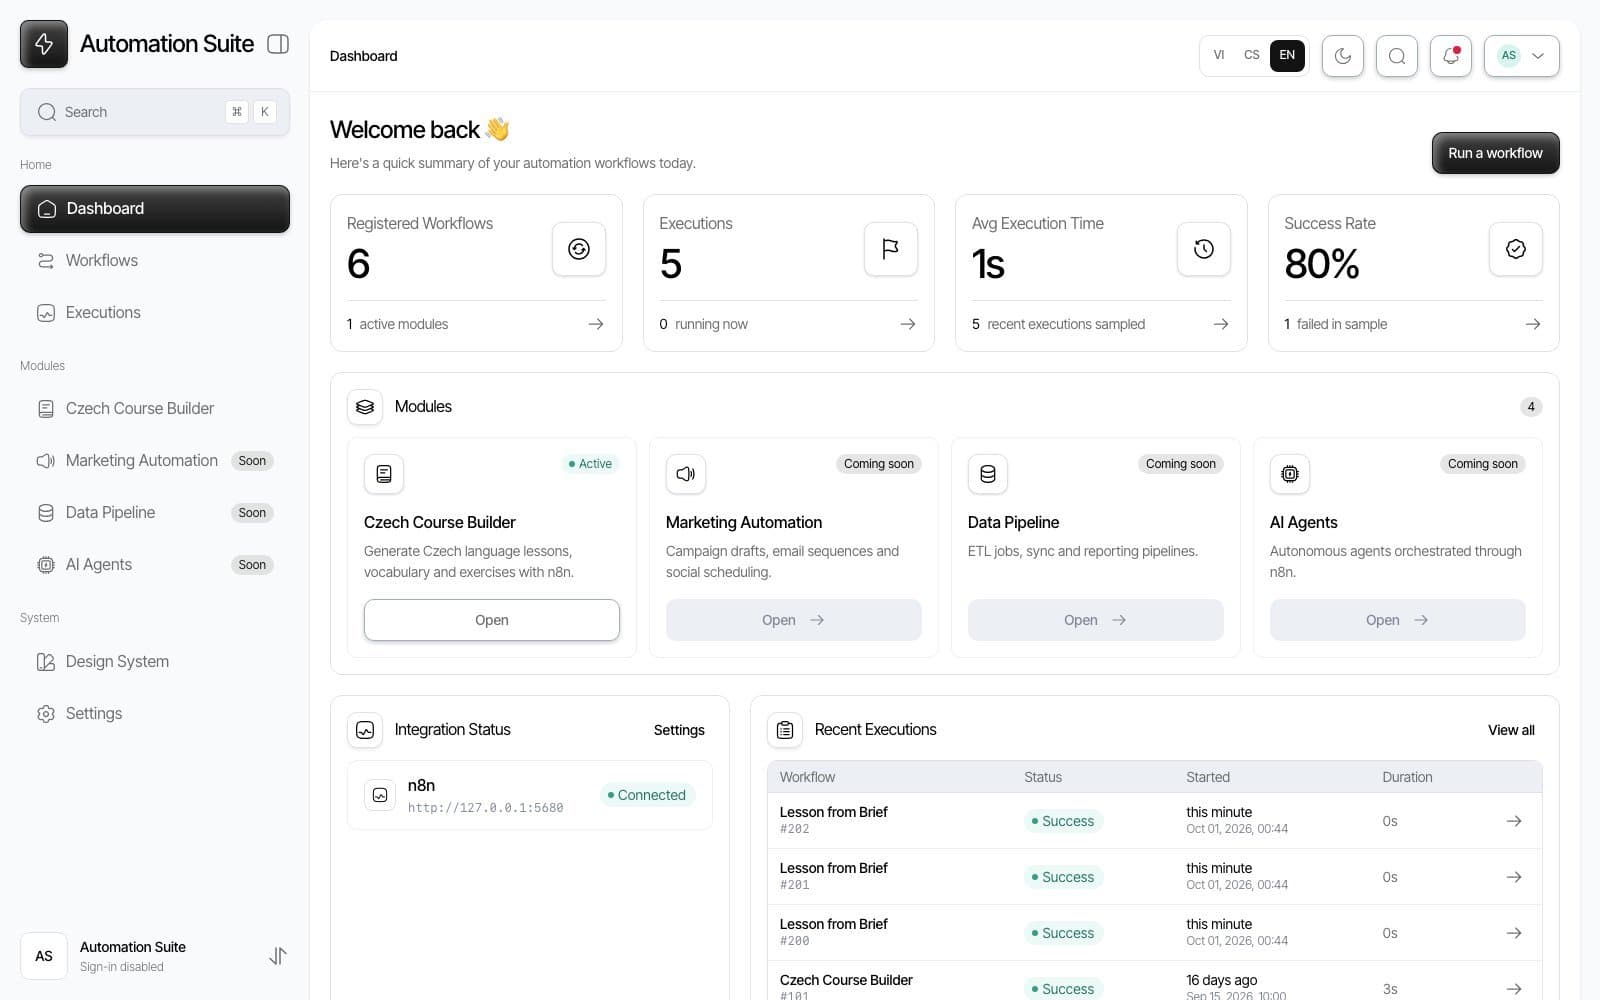Select Marketing Automation in sidebar
The height and width of the screenshot is (1000, 1600).
point(155,461)
